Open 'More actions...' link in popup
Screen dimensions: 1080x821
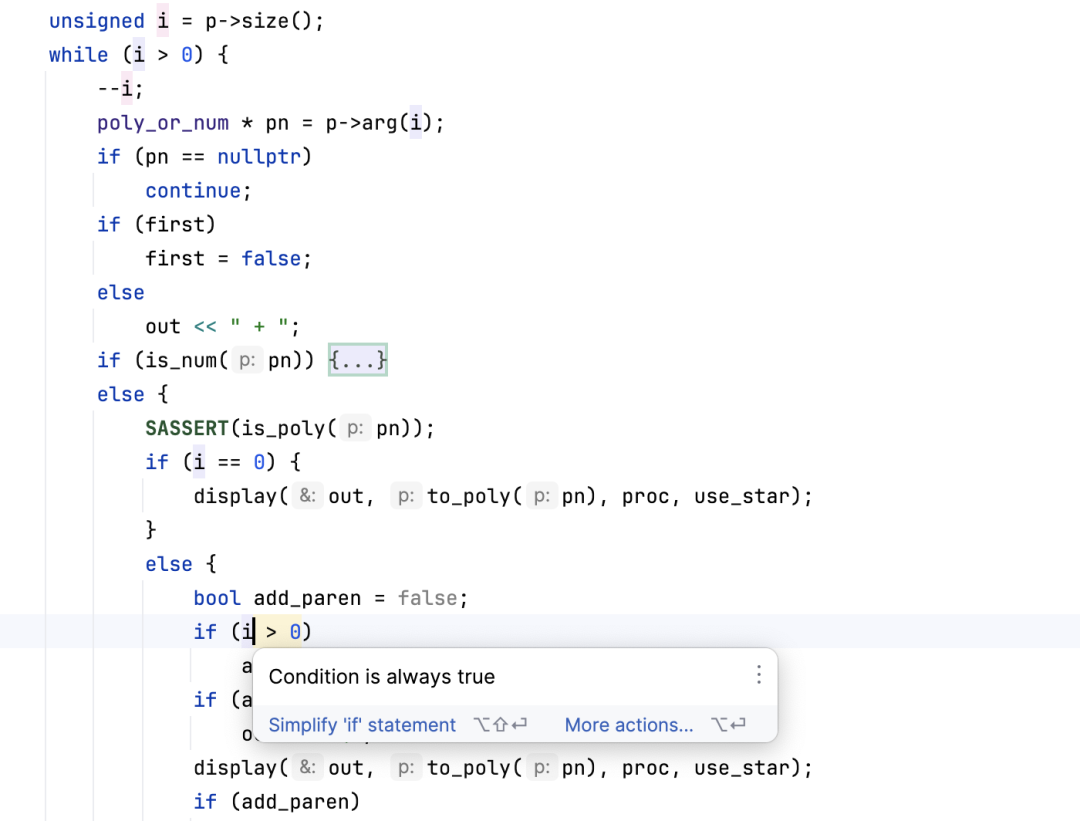629,725
